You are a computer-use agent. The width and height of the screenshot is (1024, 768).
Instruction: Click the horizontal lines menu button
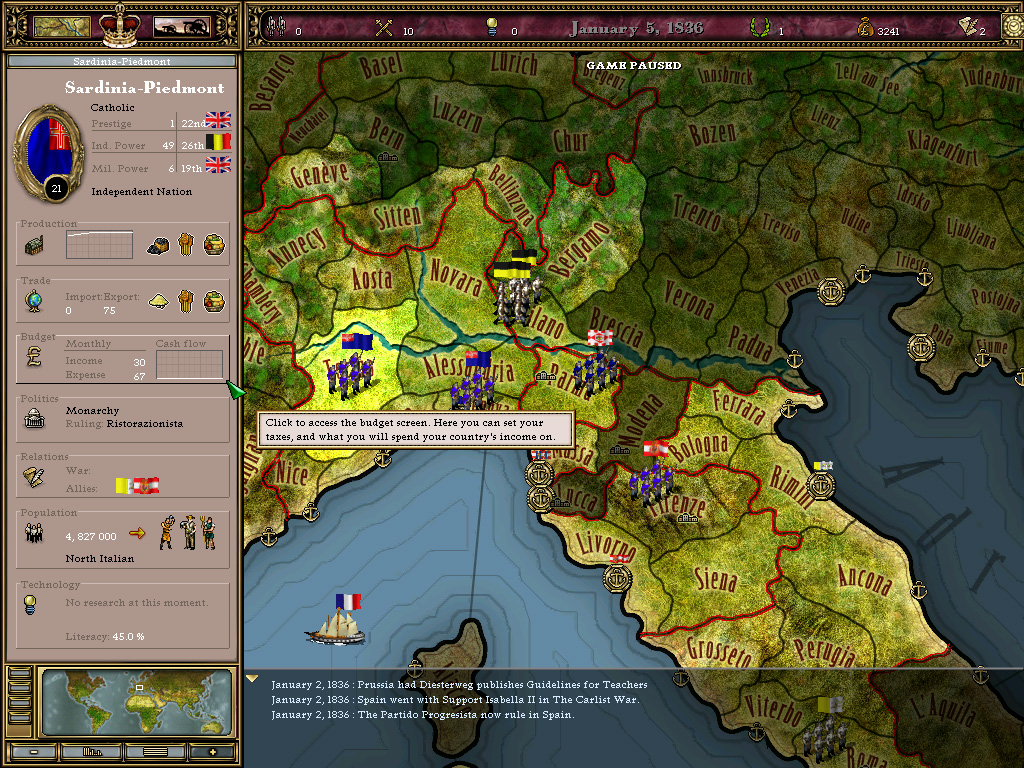pos(155,752)
